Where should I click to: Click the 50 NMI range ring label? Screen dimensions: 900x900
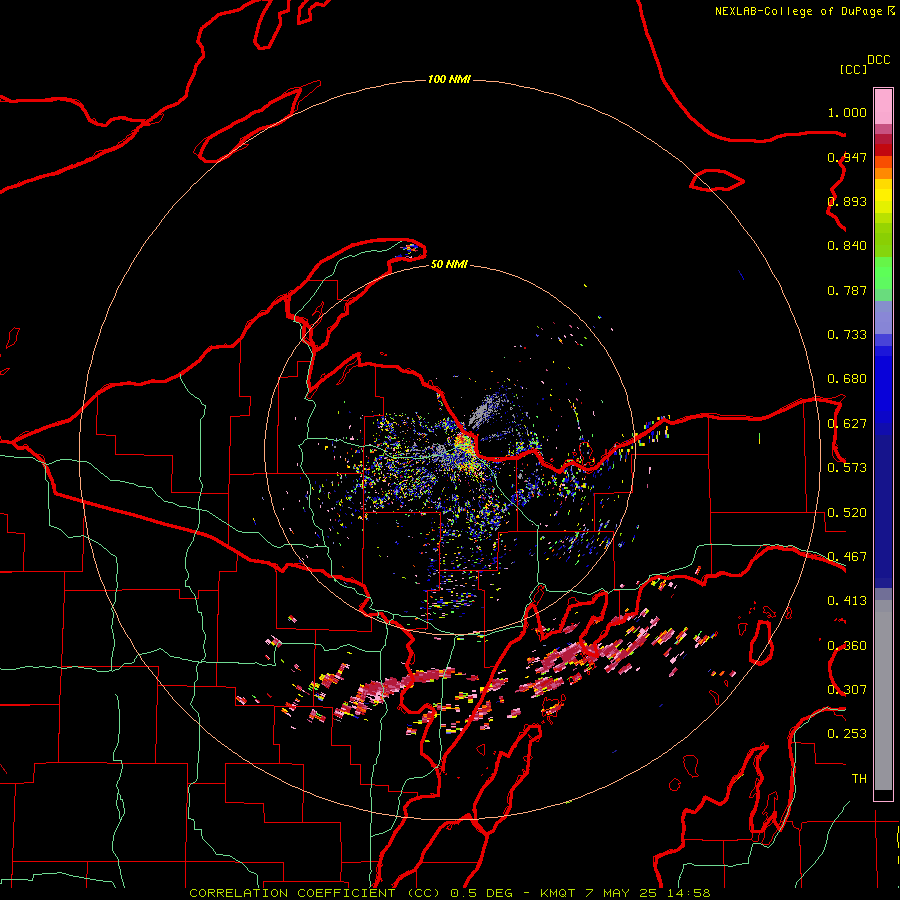pyautogui.click(x=449, y=265)
